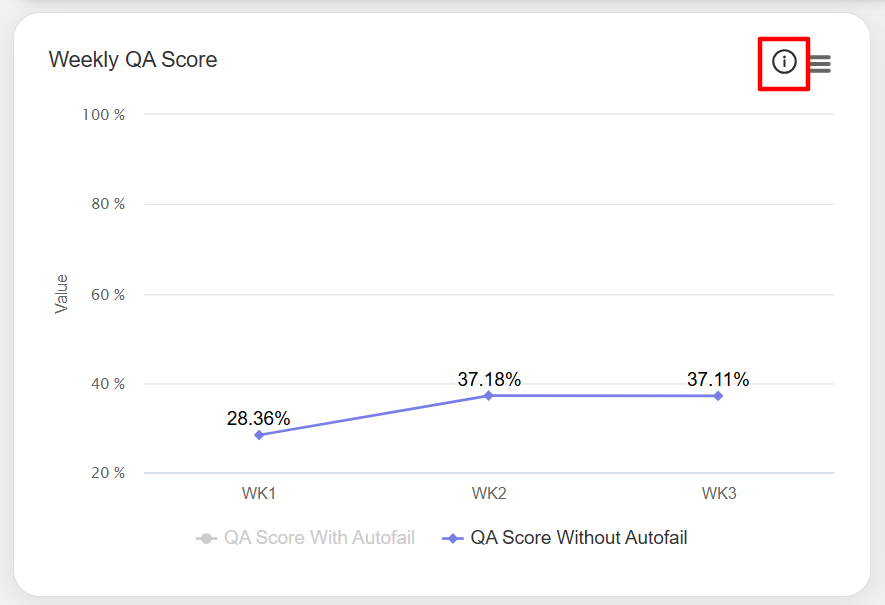Click the line segment between WK1 and WK2
Screen dimensions: 885x605
pos(374,416)
